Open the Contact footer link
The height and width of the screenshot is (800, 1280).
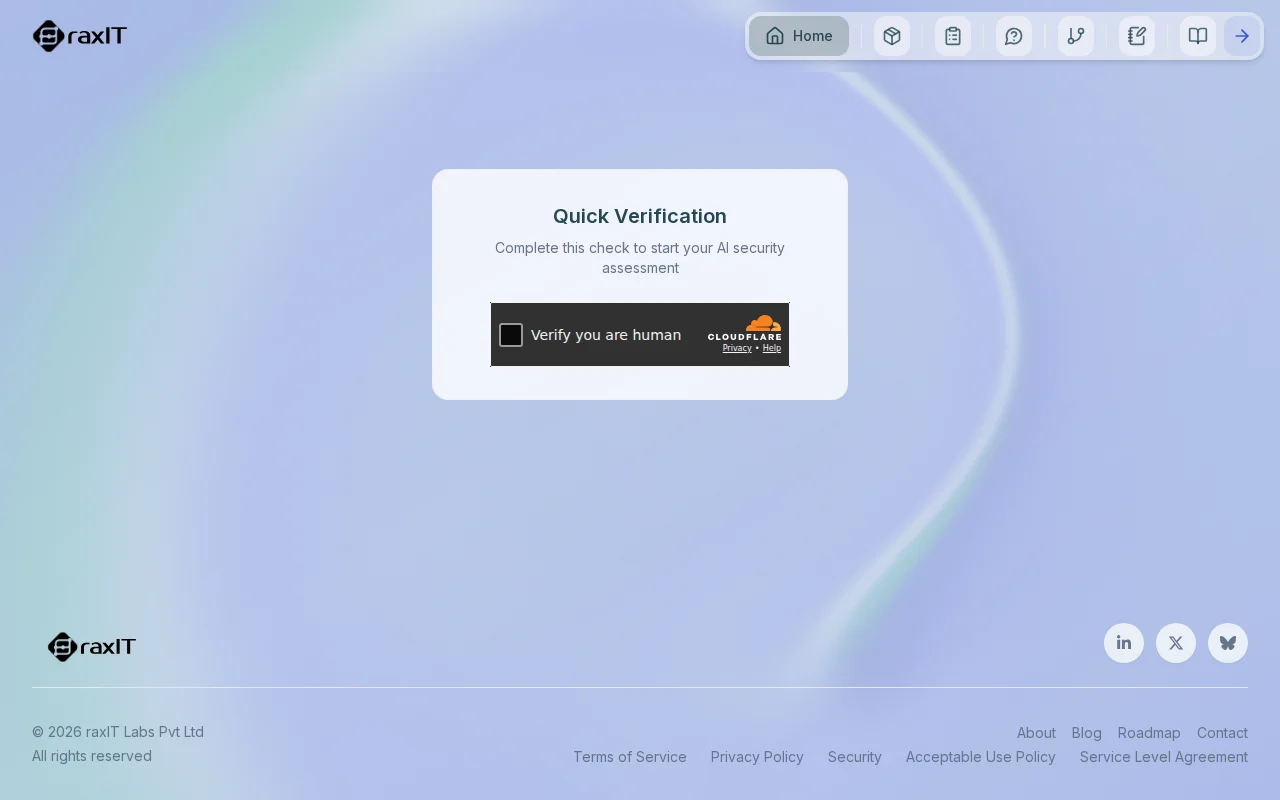tap(1222, 733)
